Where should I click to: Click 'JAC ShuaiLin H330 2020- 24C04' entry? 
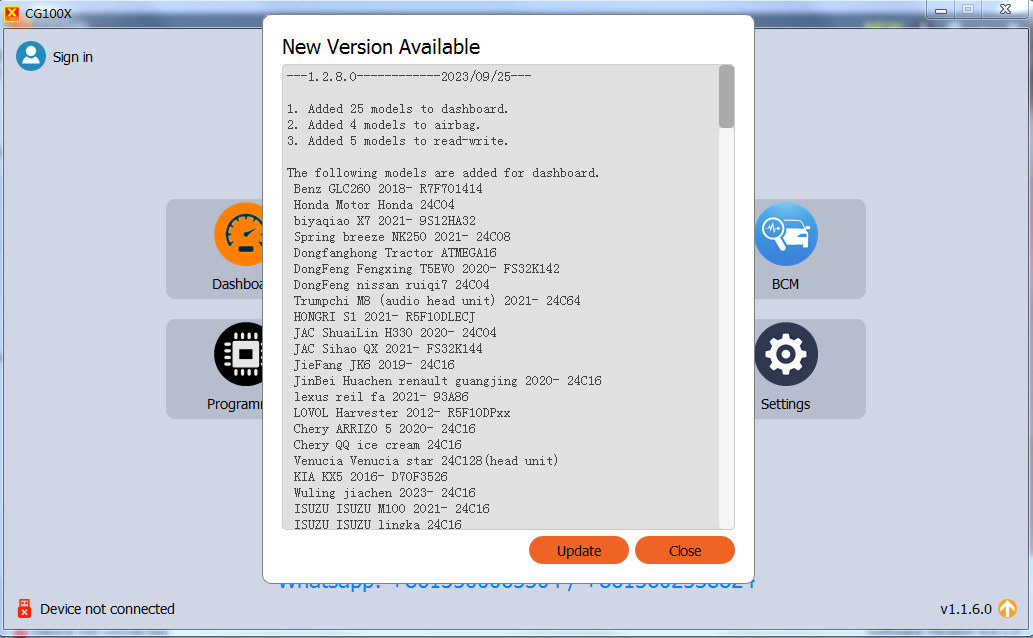pos(395,333)
